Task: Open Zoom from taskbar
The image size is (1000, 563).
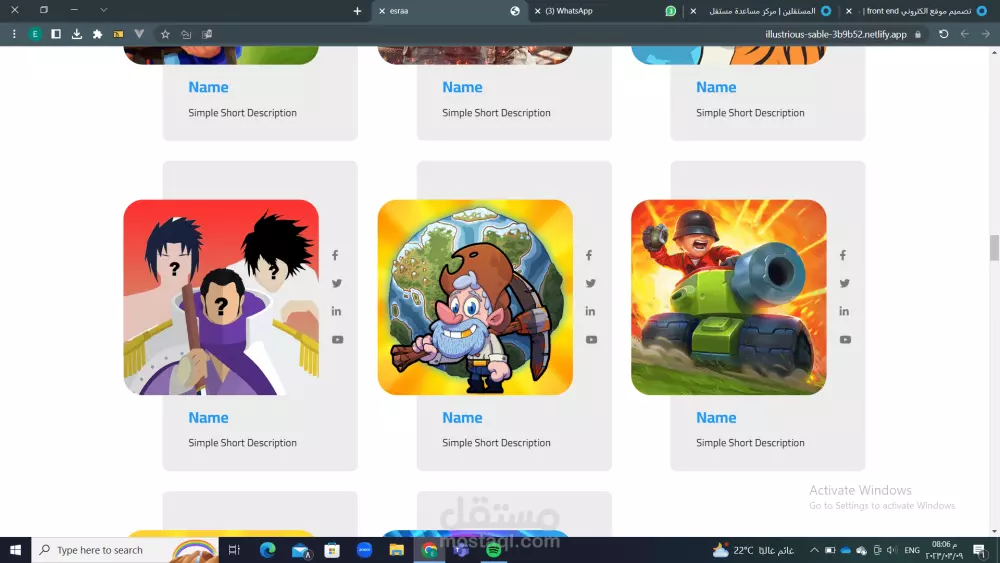Action: click(x=364, y=550)
